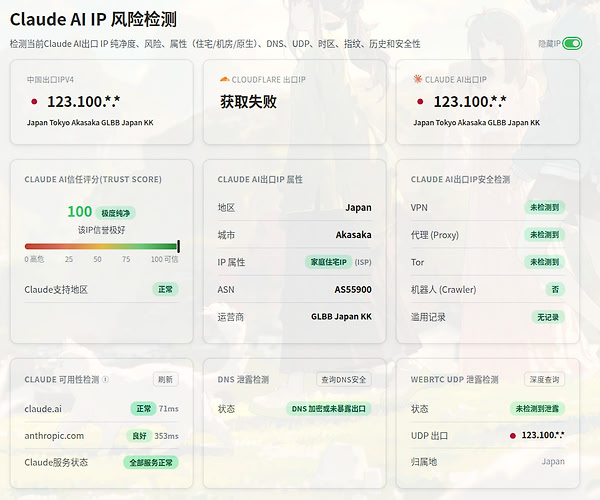Click the ASN value AS55900

(353, 290)
